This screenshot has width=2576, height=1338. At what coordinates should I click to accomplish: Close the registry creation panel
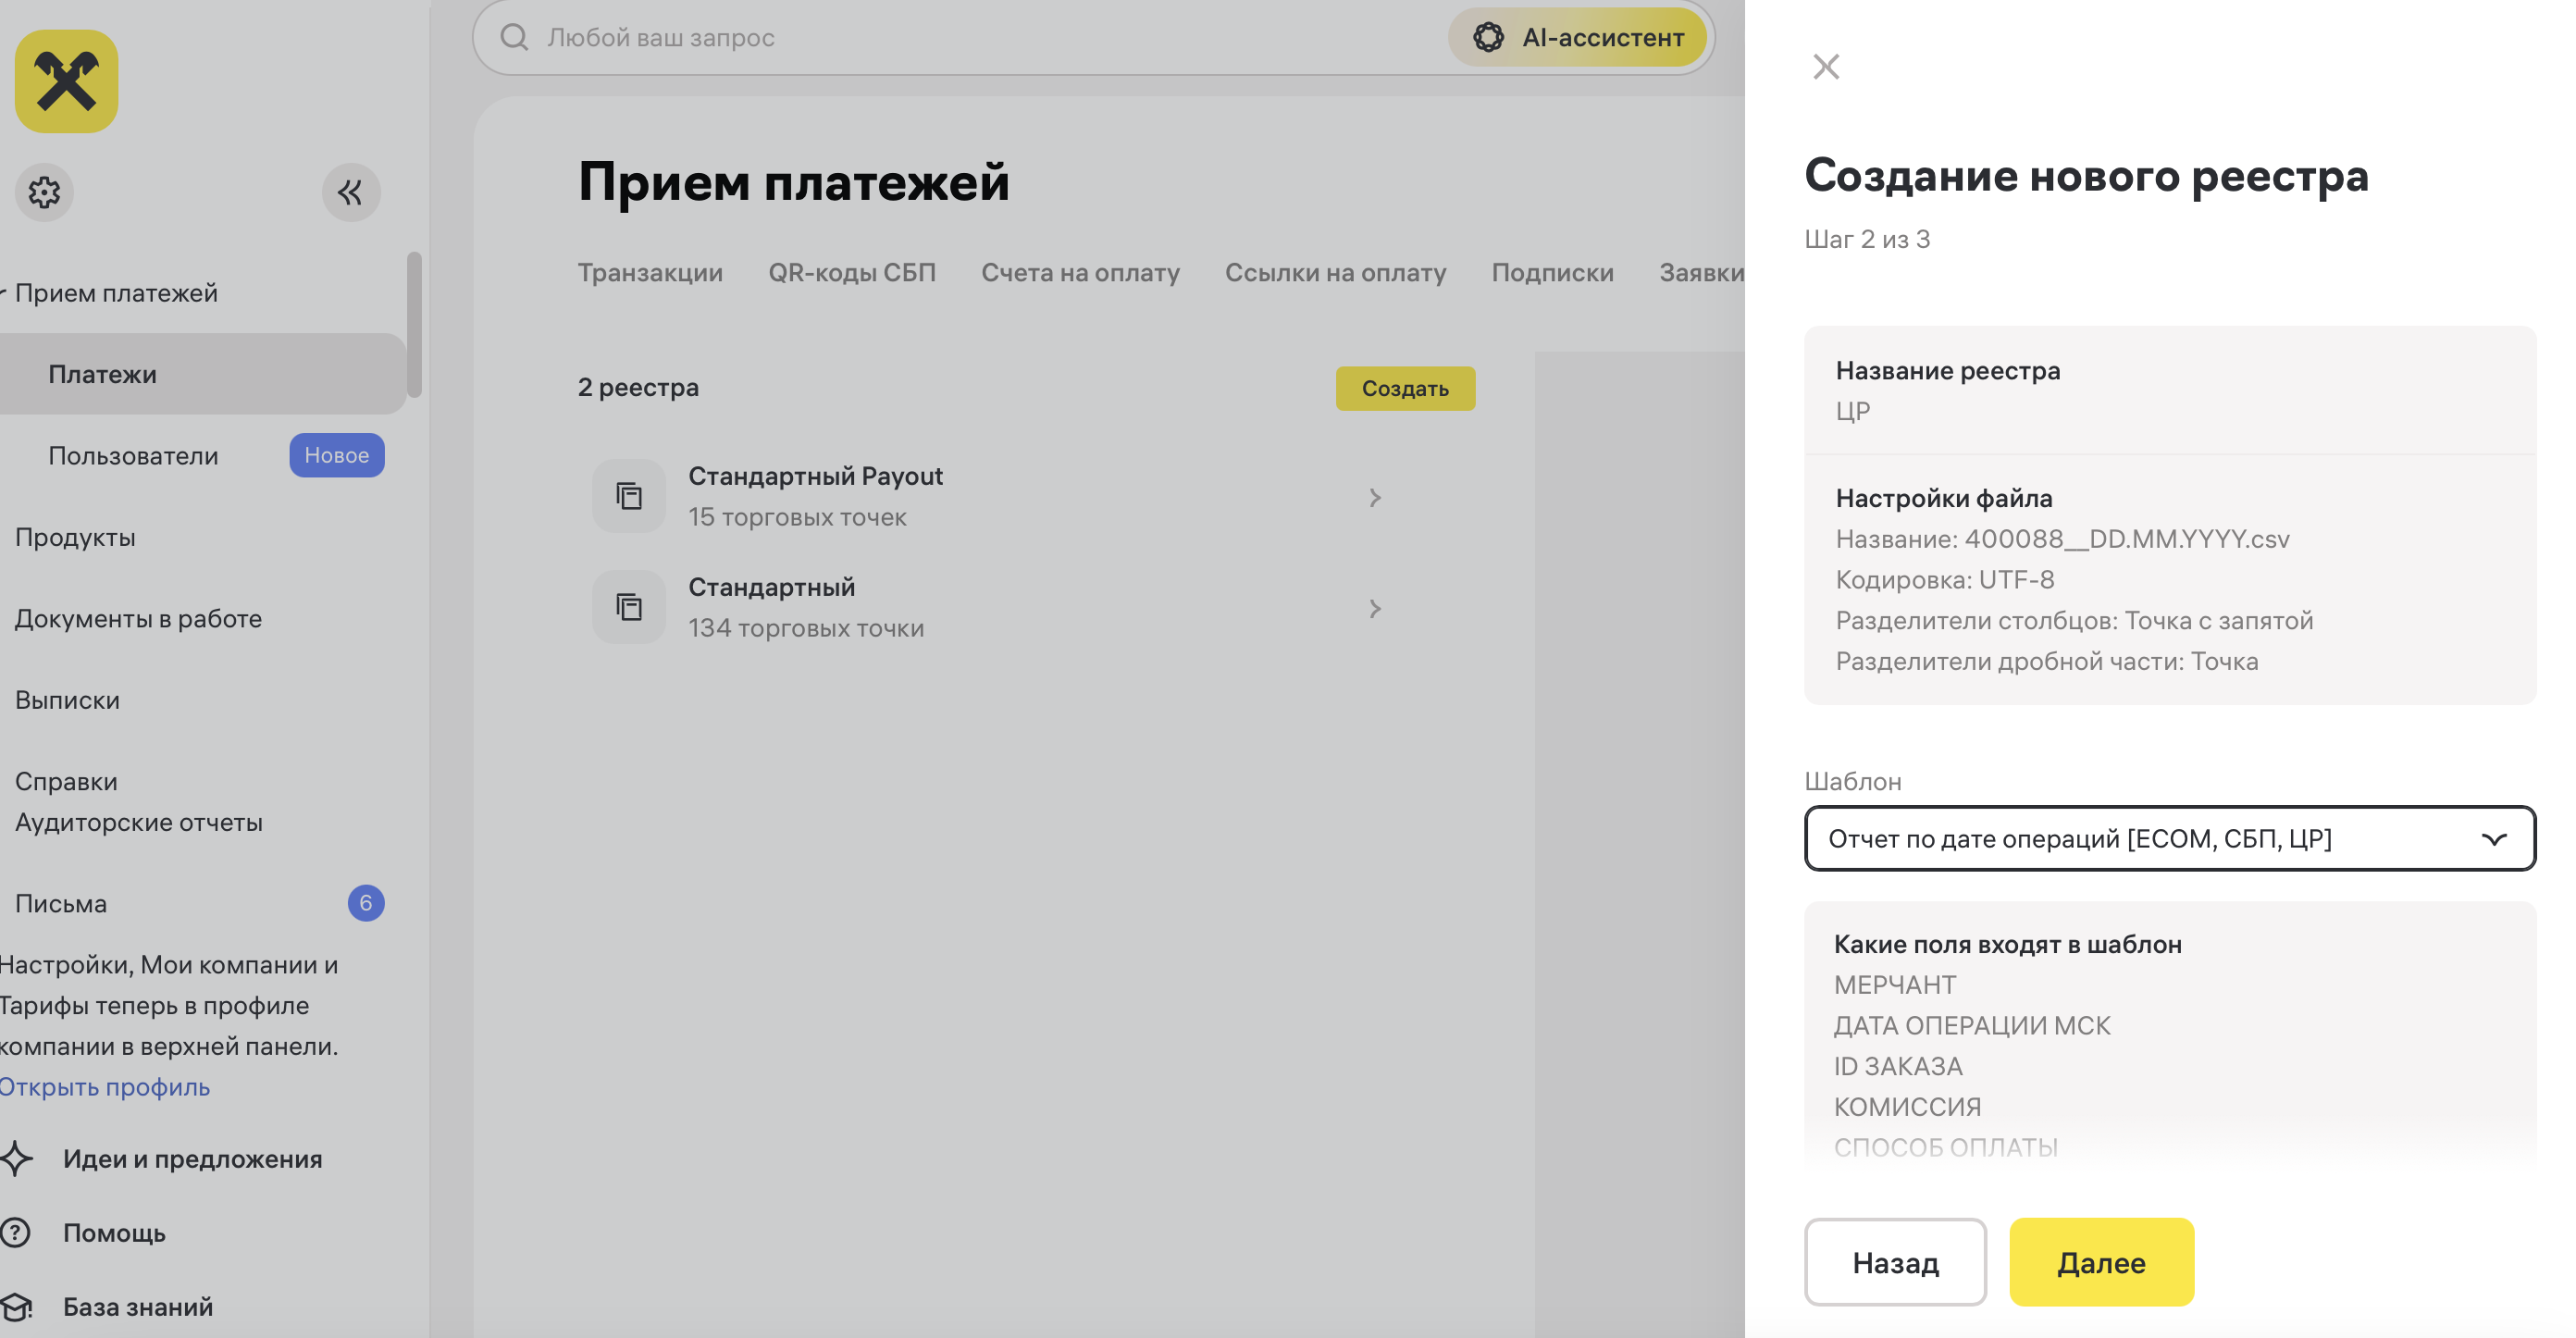coord(1826,67)
